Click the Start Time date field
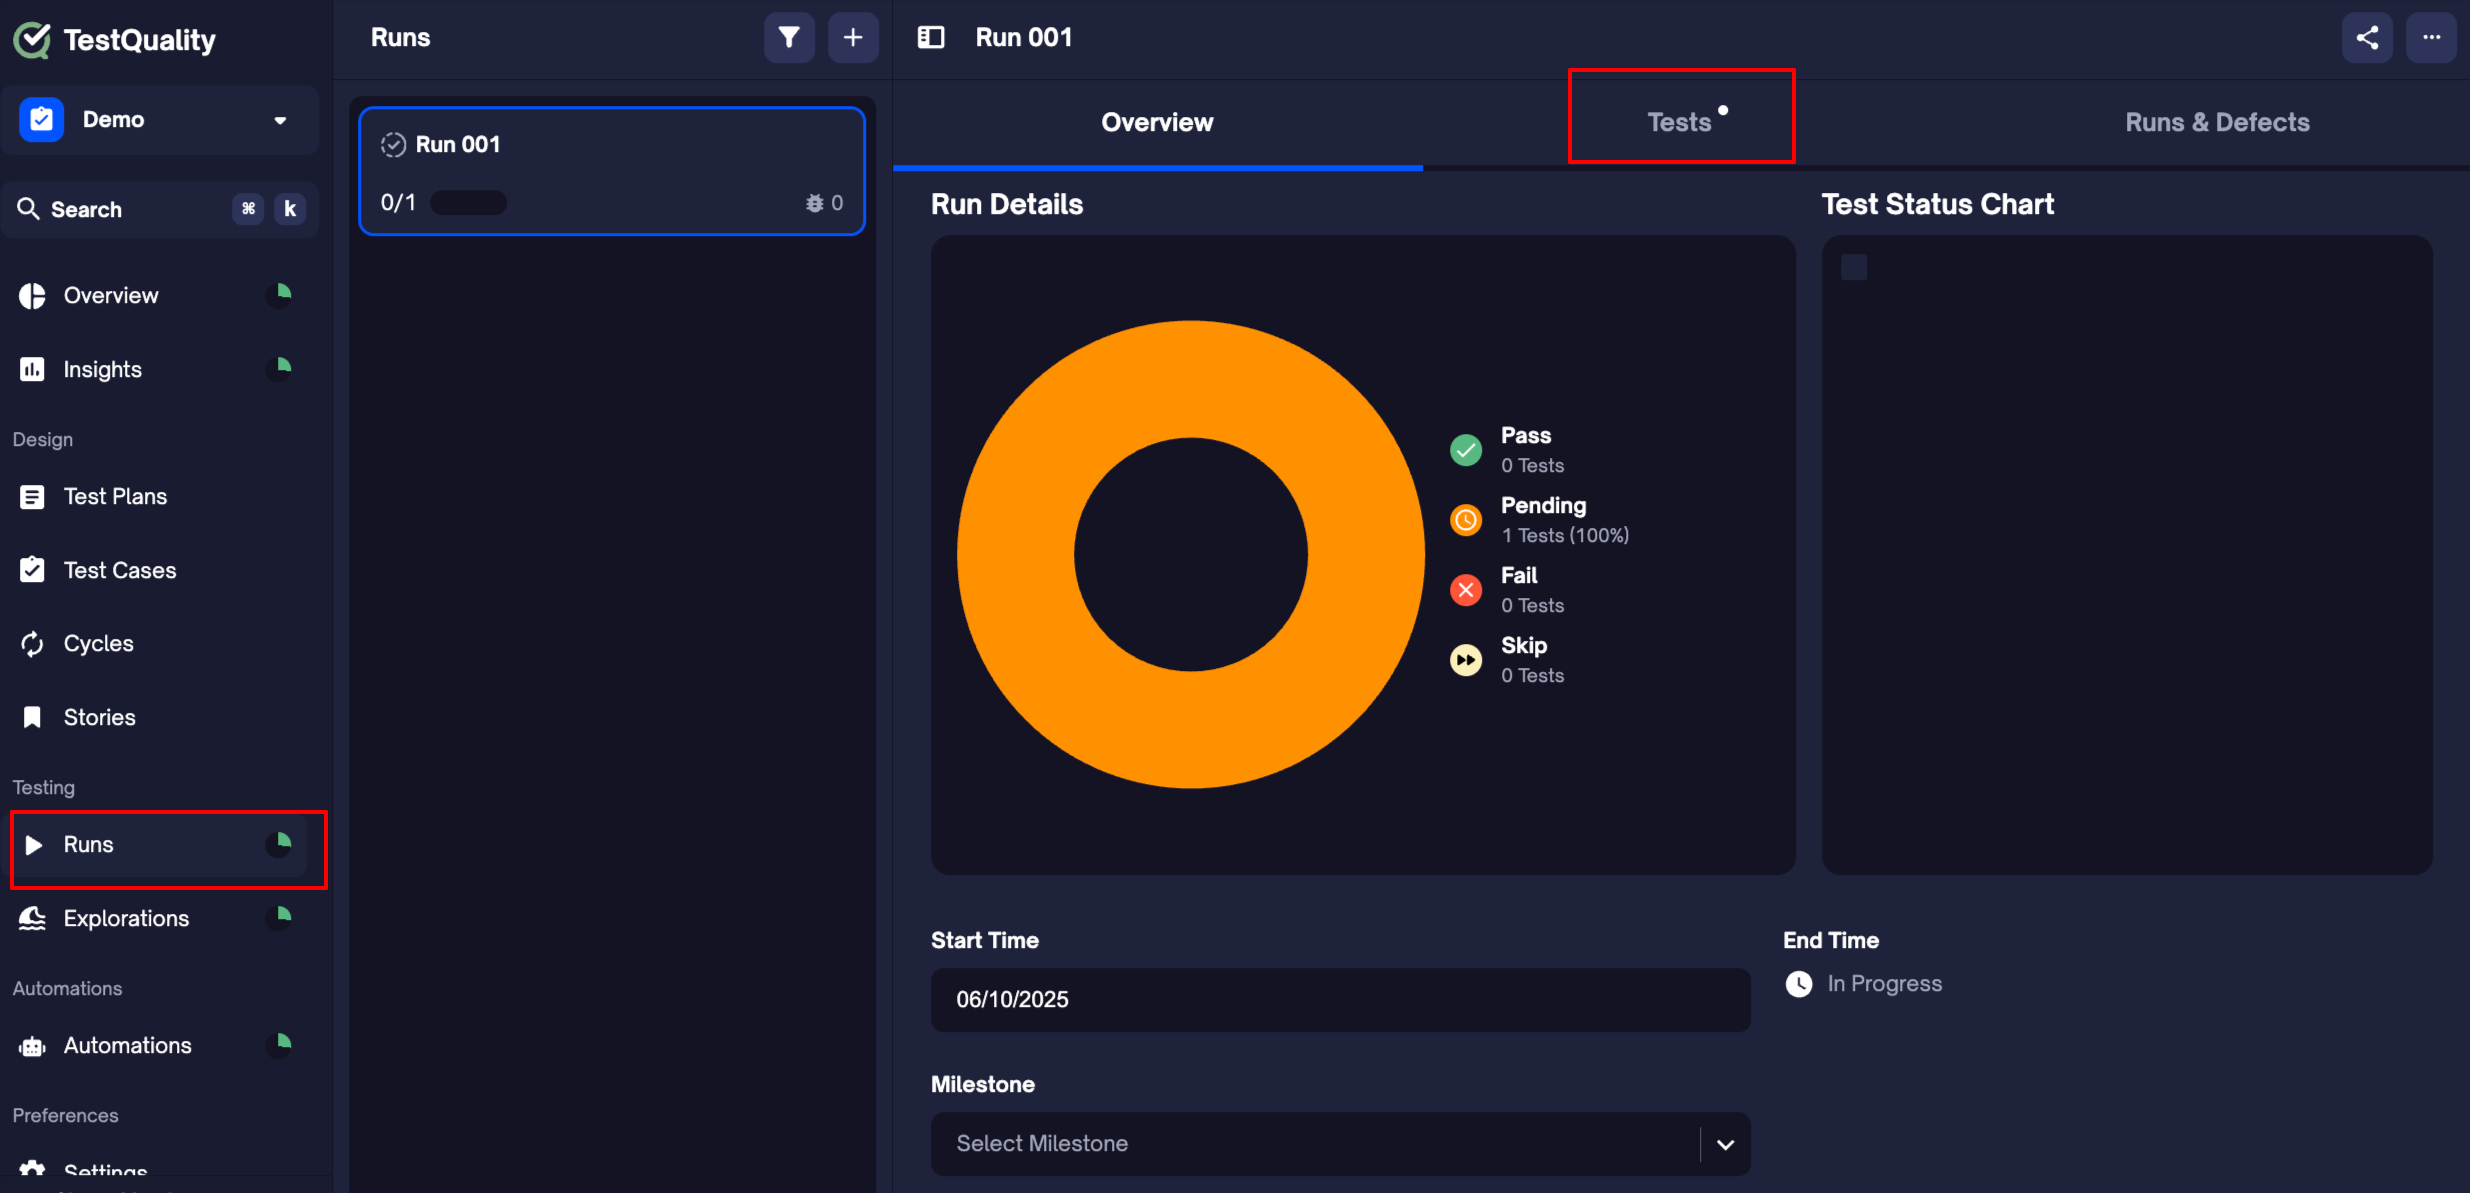Image resolution: width=2470 pixels, height=1193 pixels. [x=1340, y=1000]
